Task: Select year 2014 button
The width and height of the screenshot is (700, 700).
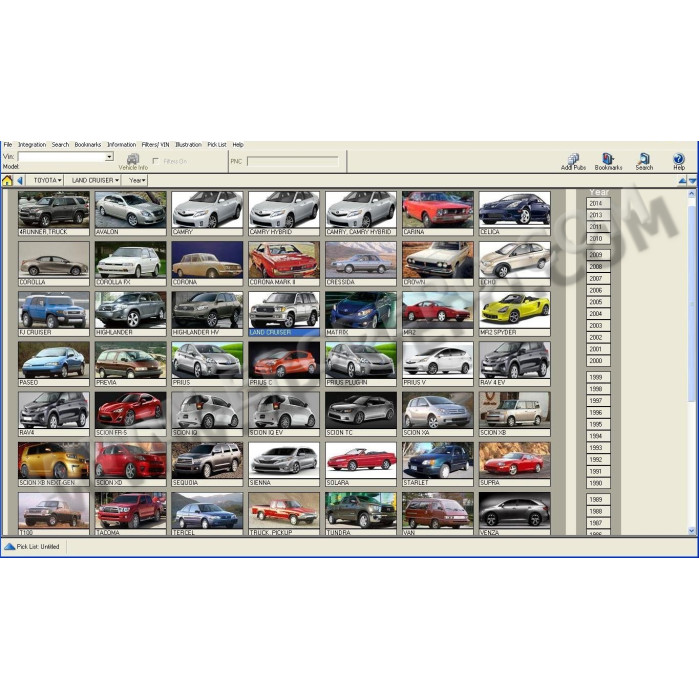Action: (x=598, y=204)
